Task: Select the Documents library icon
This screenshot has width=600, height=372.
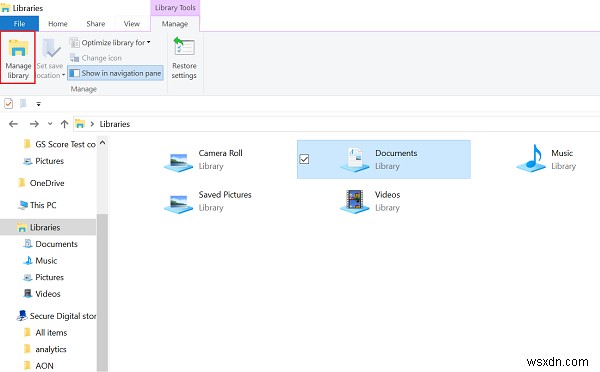Action: click(355, 160)
